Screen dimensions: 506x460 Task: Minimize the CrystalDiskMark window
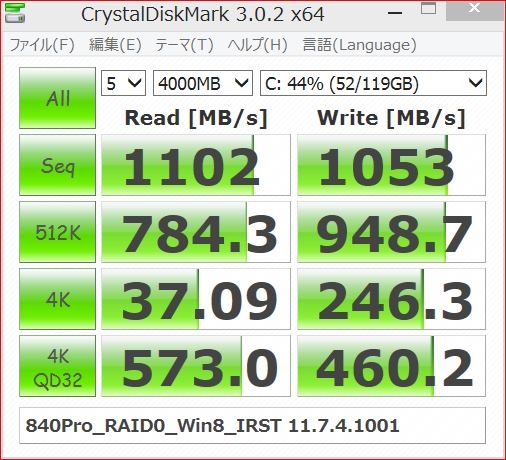(395, 13)
